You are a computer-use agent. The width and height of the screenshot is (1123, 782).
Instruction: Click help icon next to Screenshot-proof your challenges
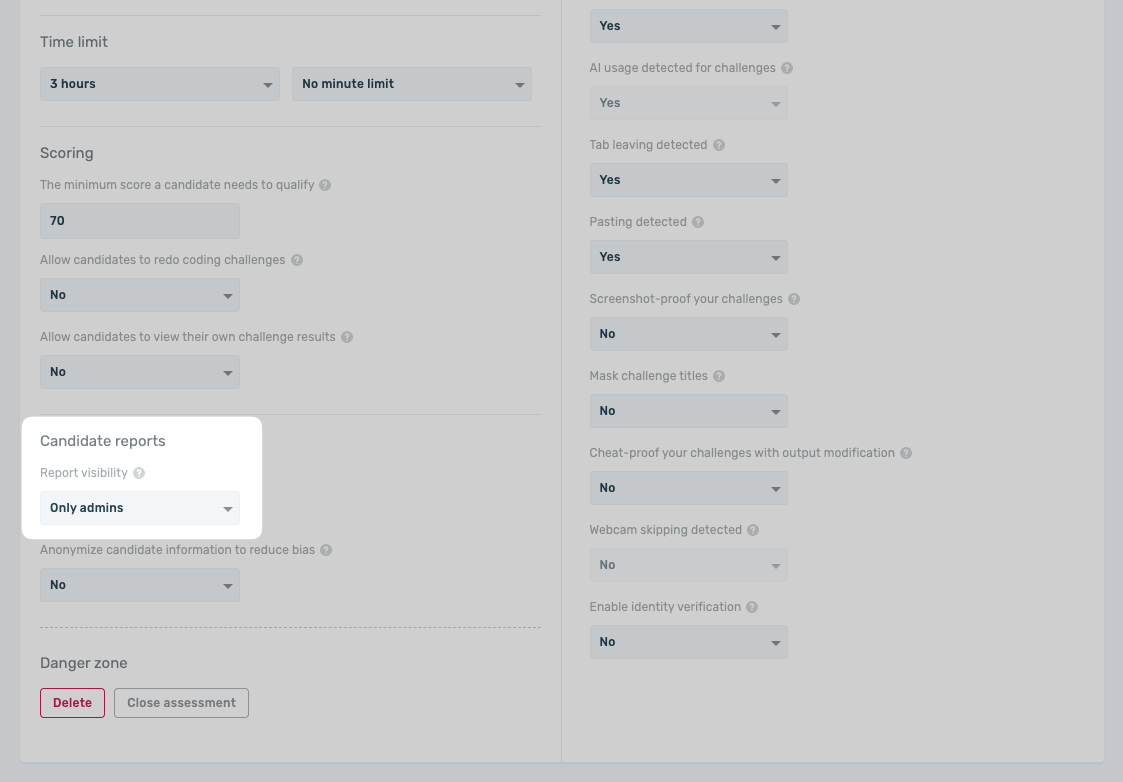[793, 299]
